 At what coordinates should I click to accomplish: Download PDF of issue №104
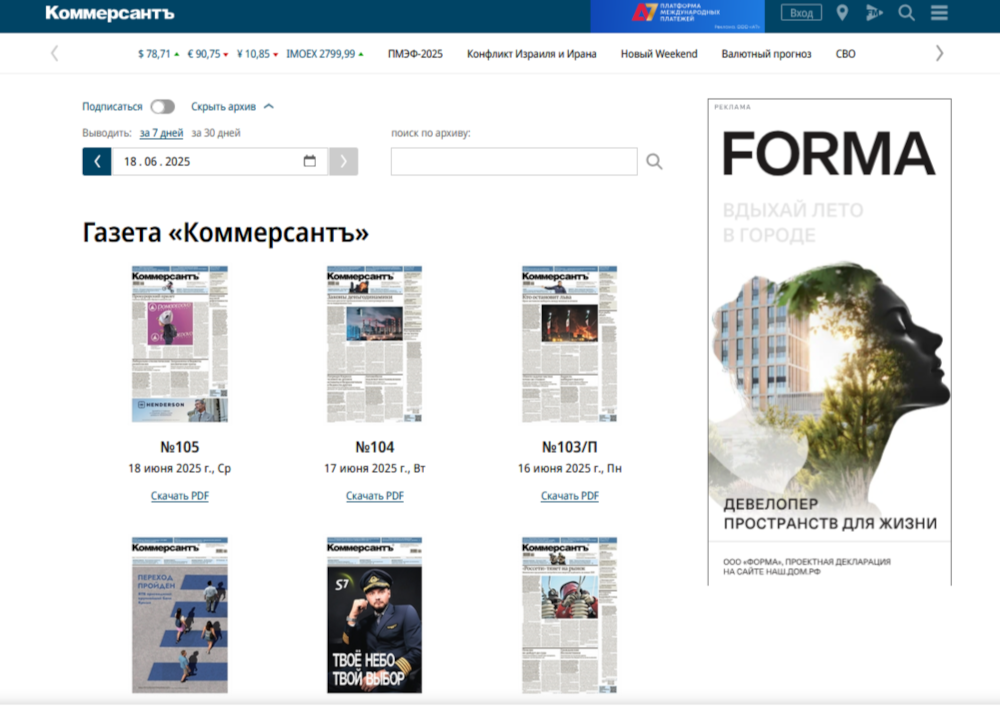click(x=374, y=496)
